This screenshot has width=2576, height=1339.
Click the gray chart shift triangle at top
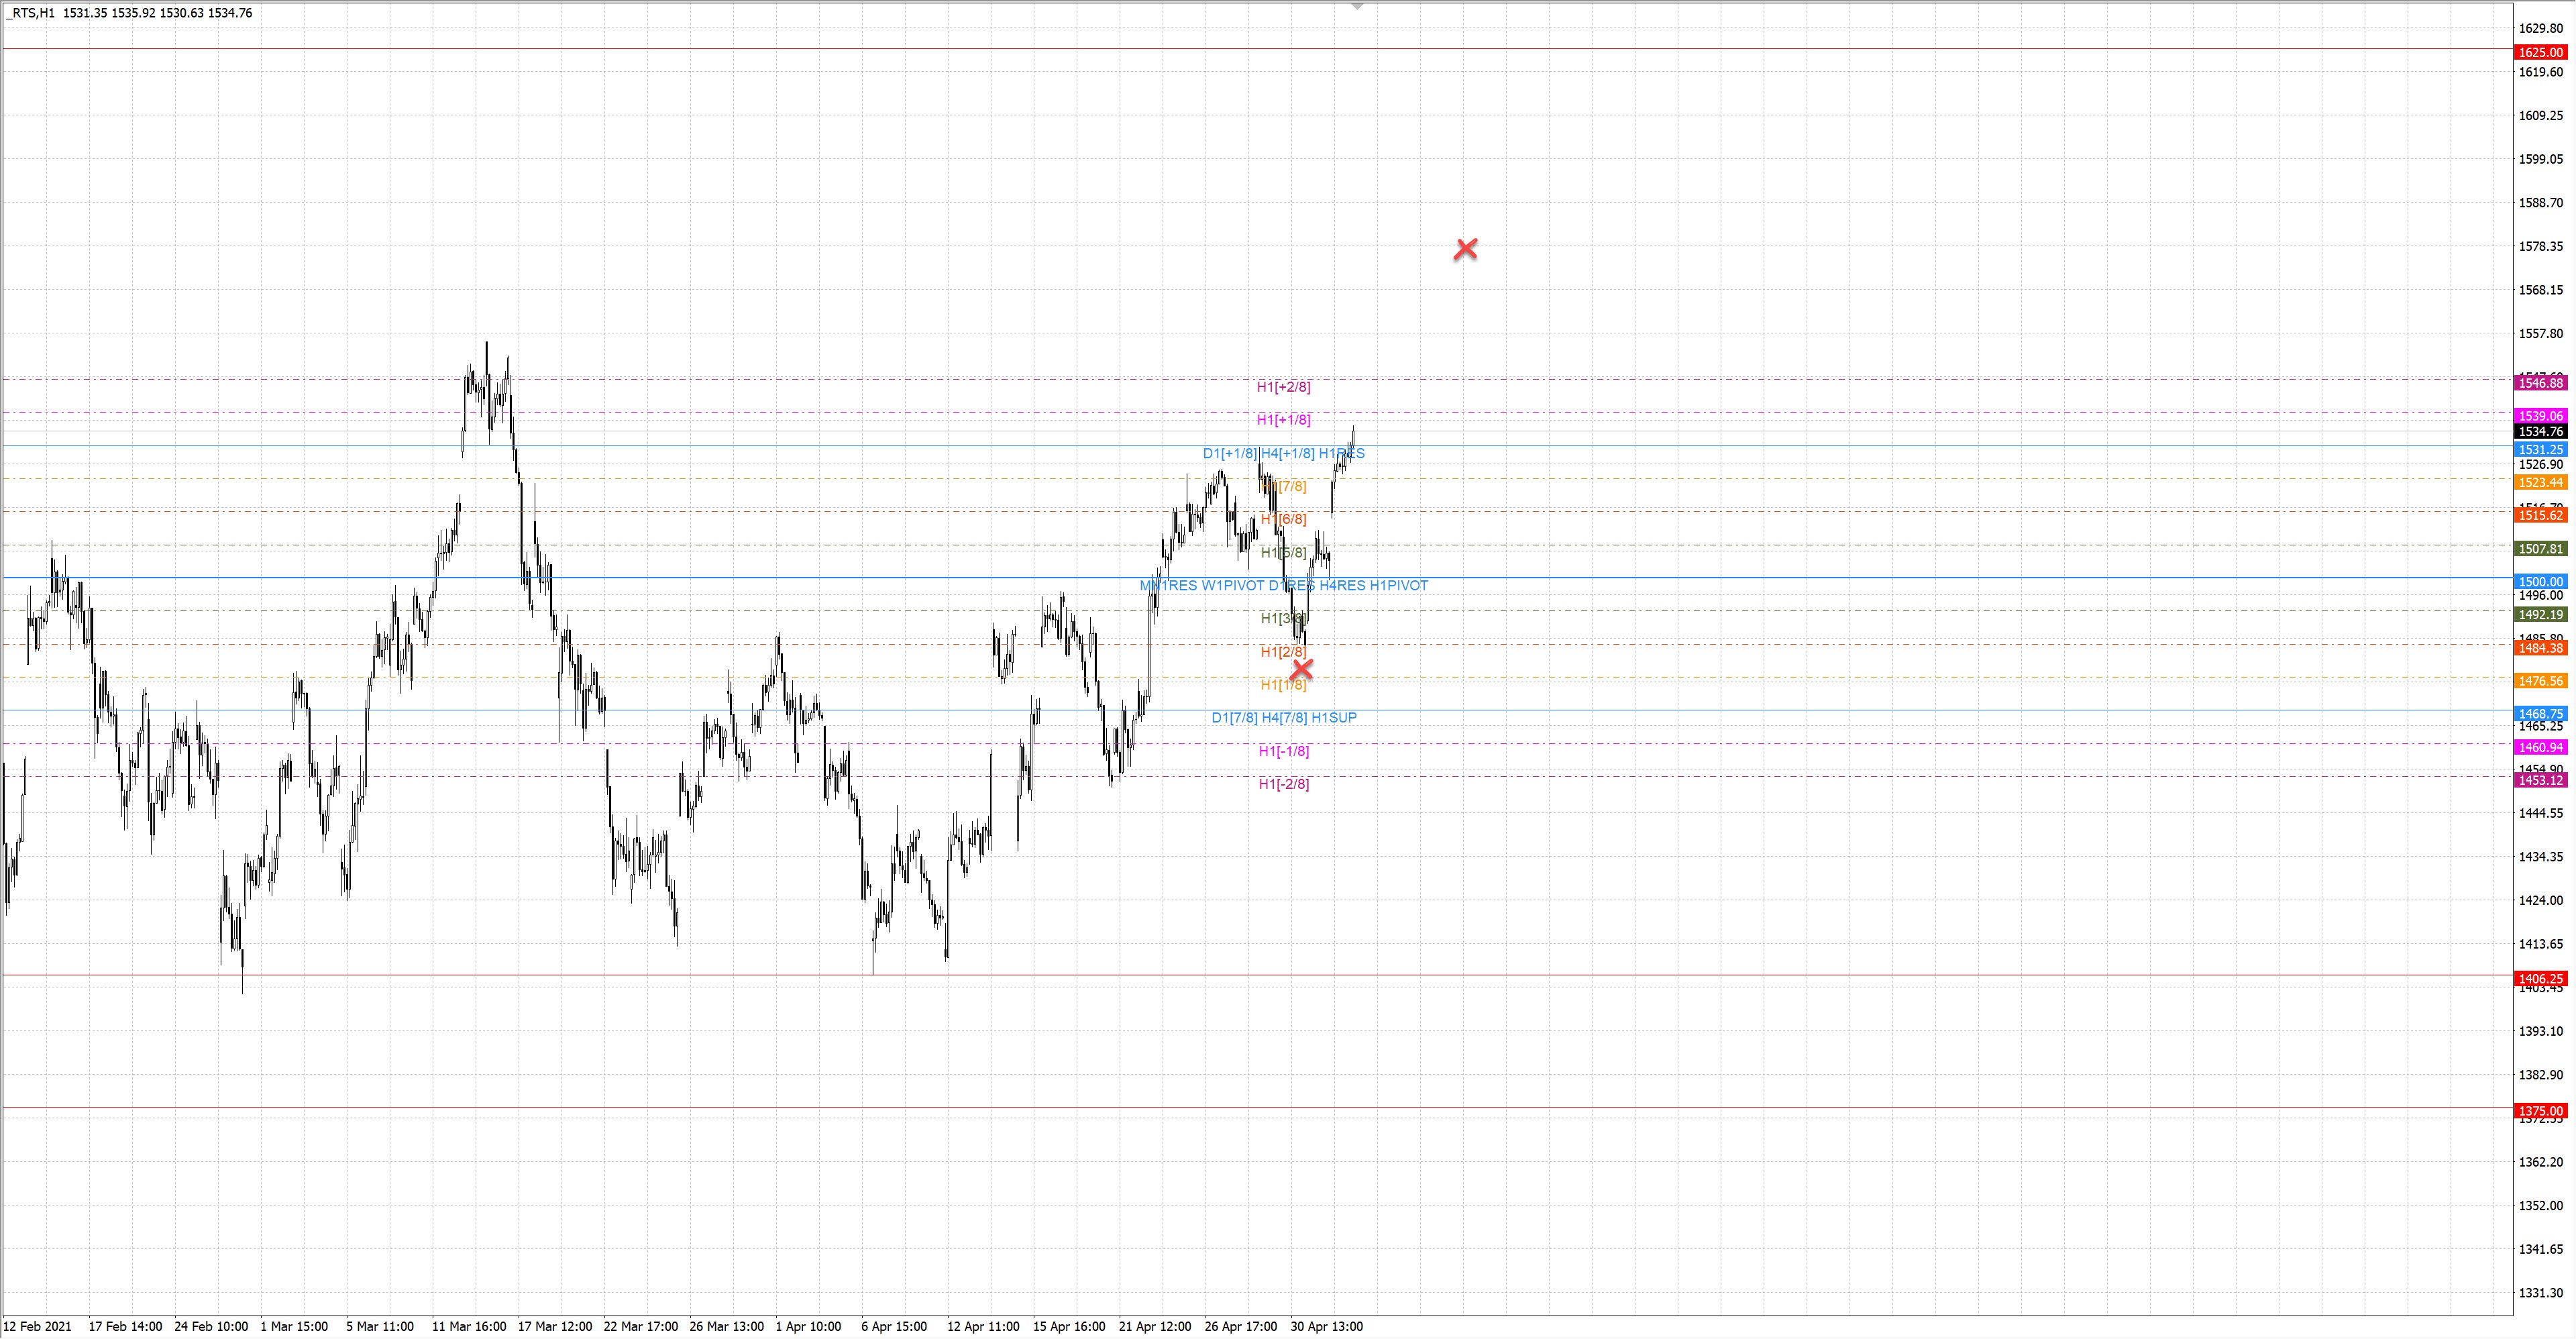tap(1357, 6)
